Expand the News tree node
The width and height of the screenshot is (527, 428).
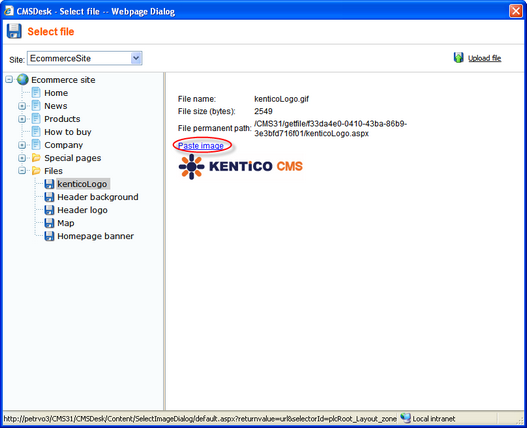point(22,106)
